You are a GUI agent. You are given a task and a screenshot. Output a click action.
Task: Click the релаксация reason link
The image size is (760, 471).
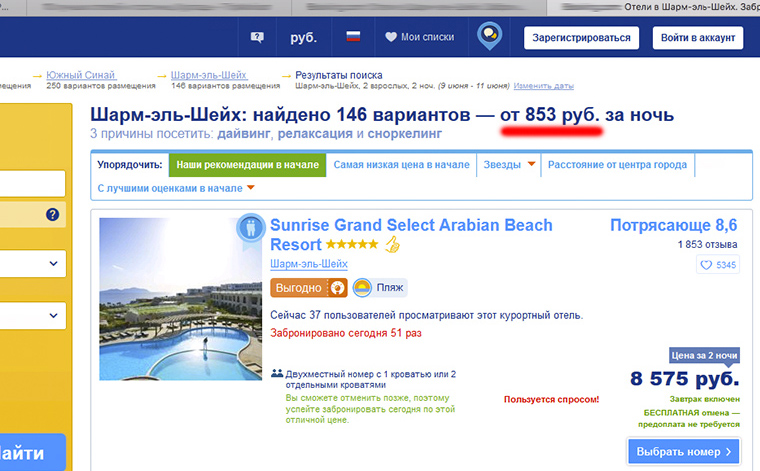coord(315,134)
